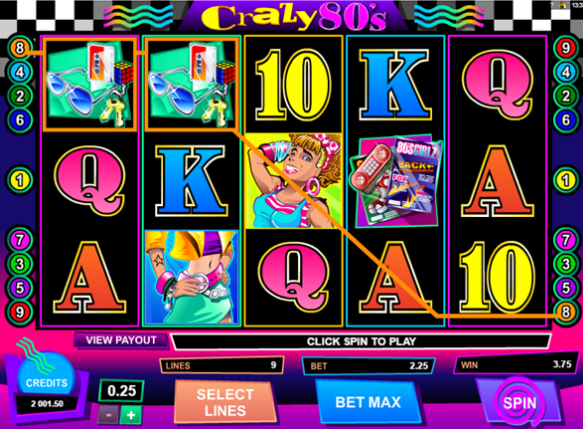Click the BET amount display showing 2.25
This screenshot has width=583, height=429.
tap(368, 366)
